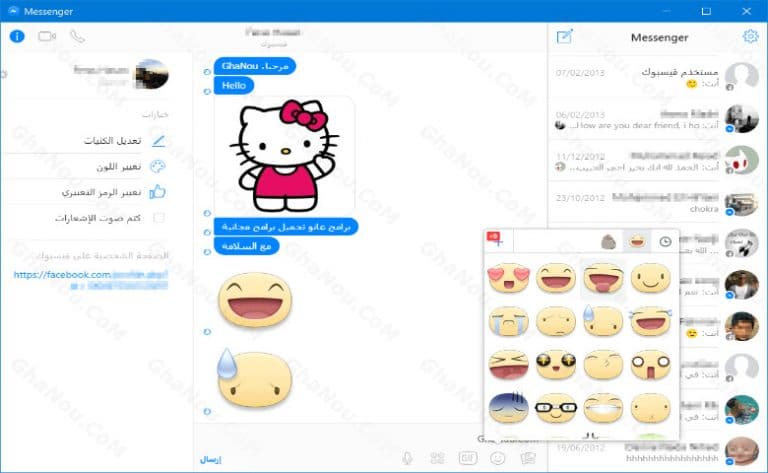Image resolution: width=768 pixels, height=473 pixels.
Task: Start a video call with the camera icon
Action: 47,36
